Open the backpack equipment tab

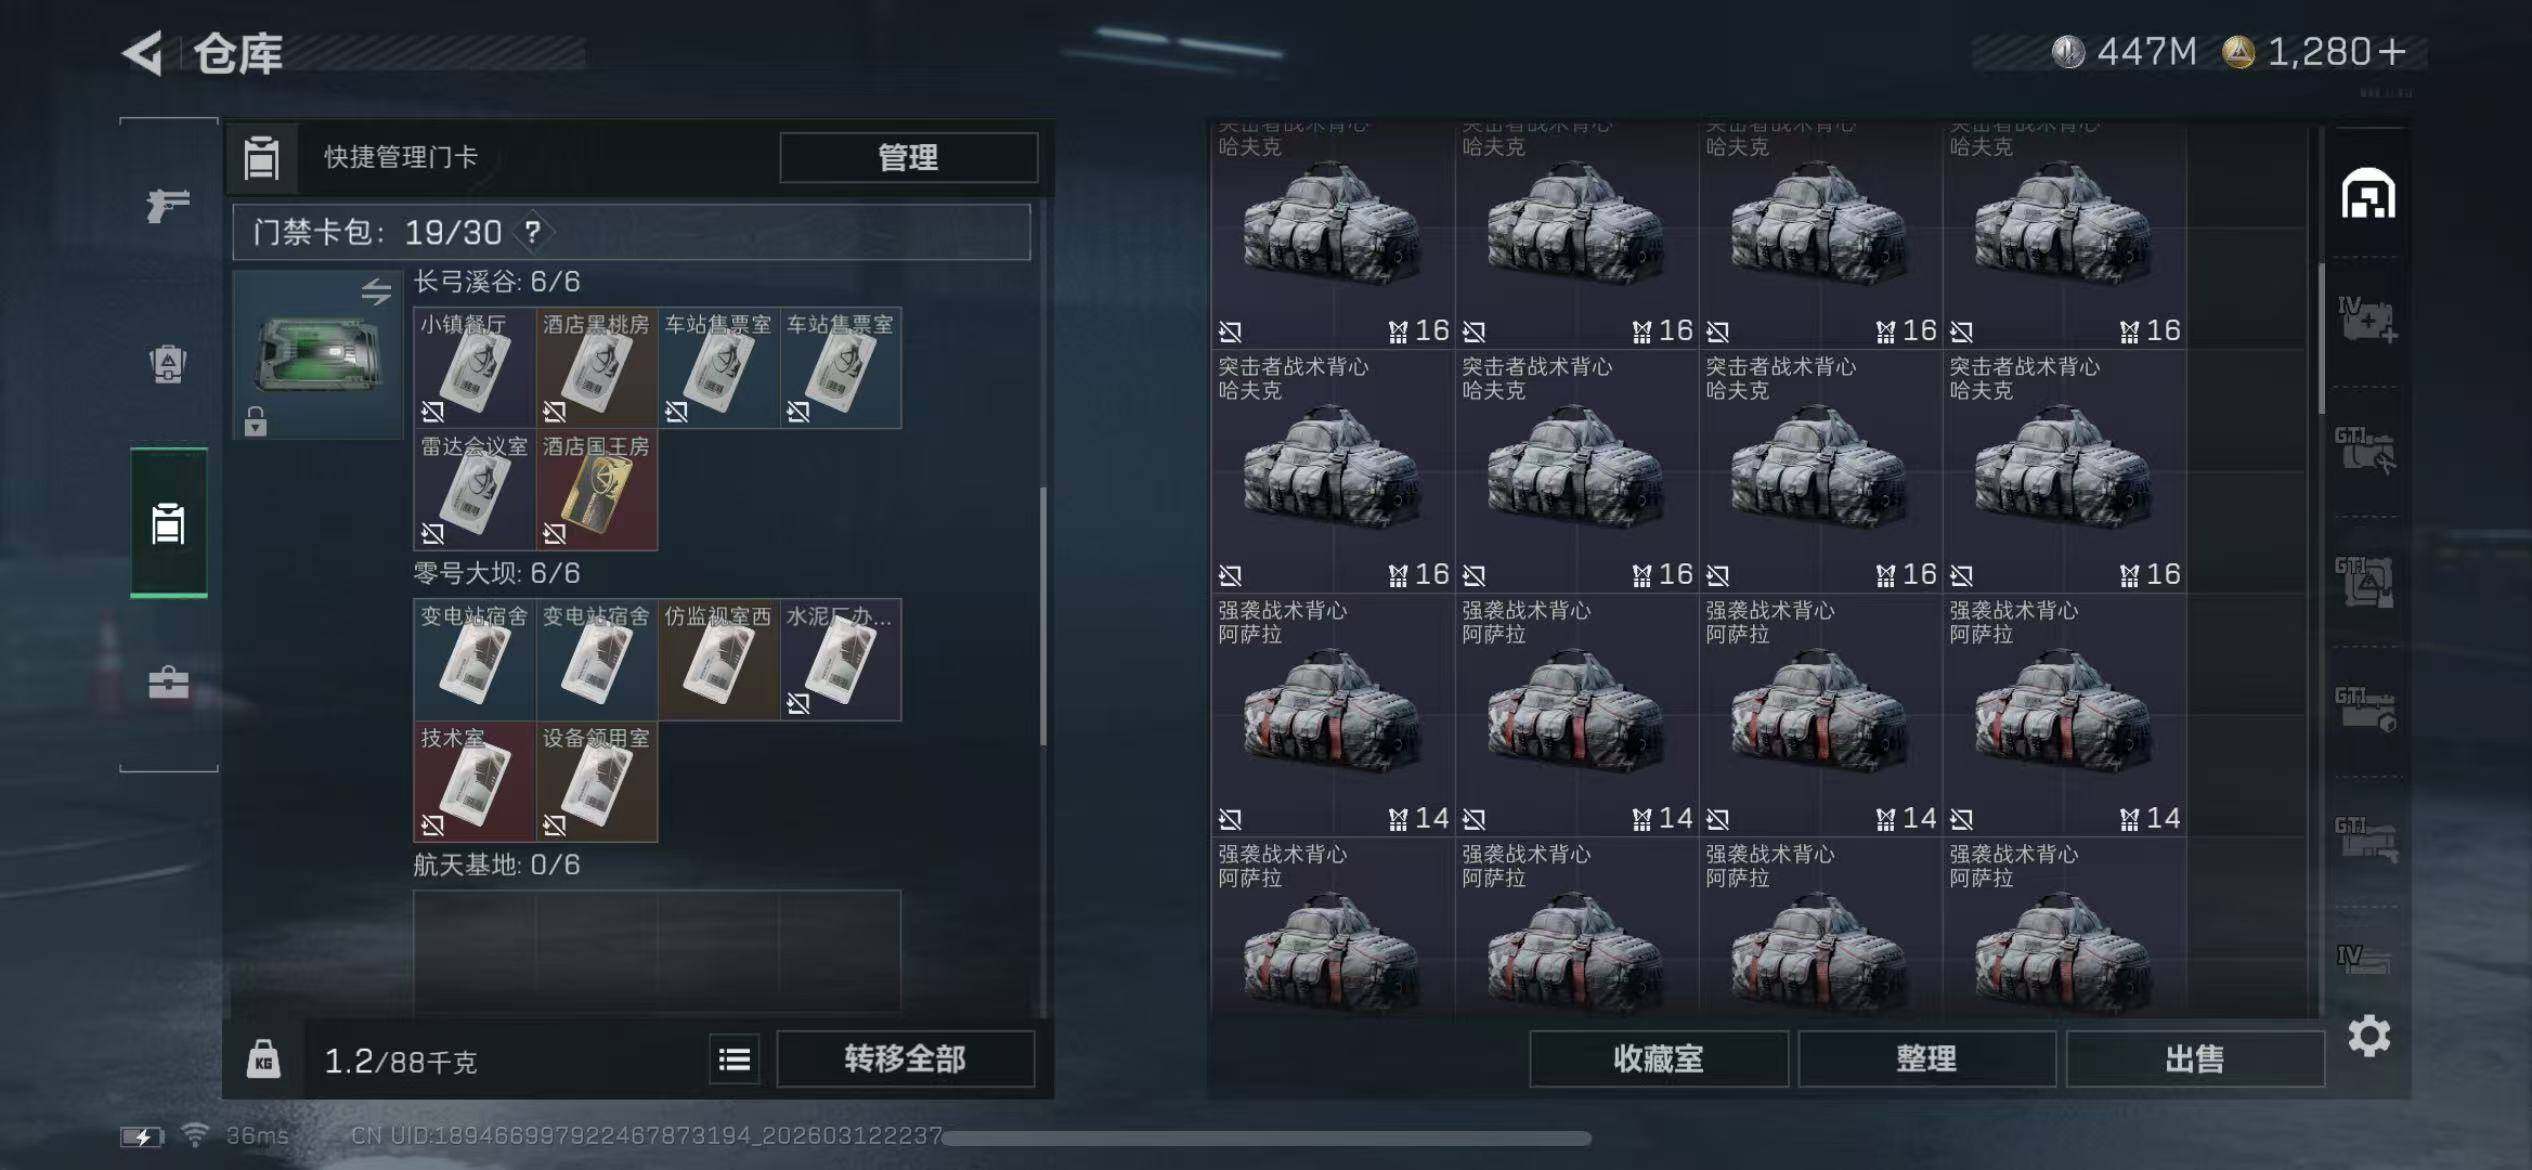168,364
